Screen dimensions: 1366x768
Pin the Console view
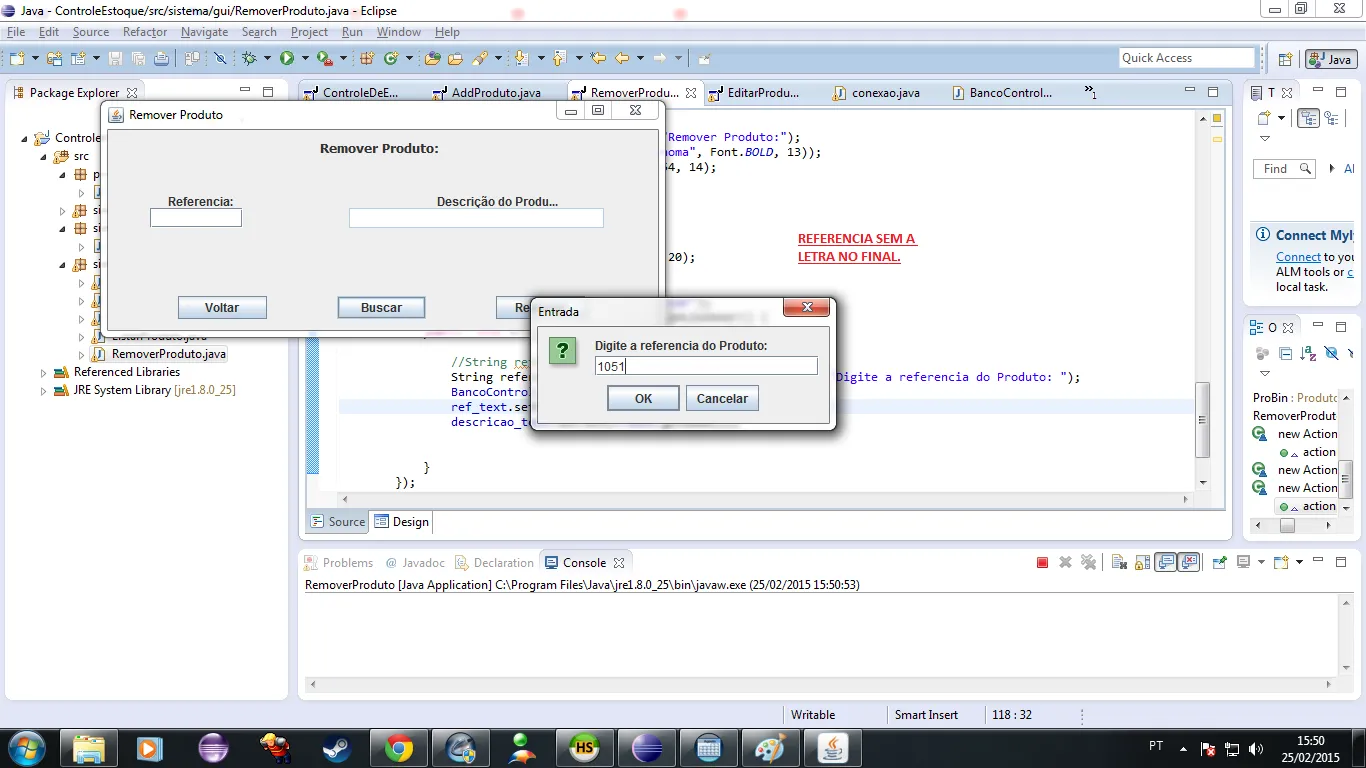[1219, 563]
